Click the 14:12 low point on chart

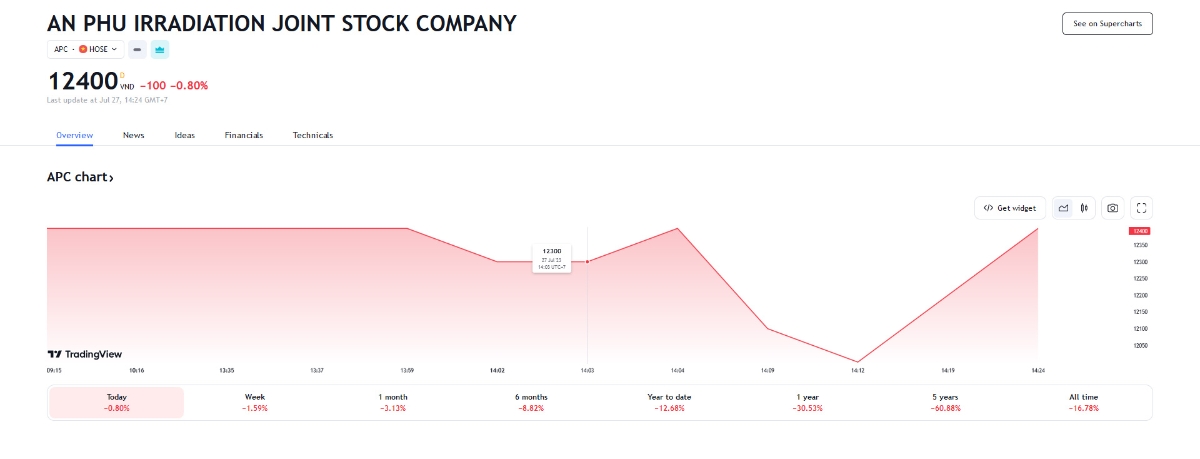point(857,362)
